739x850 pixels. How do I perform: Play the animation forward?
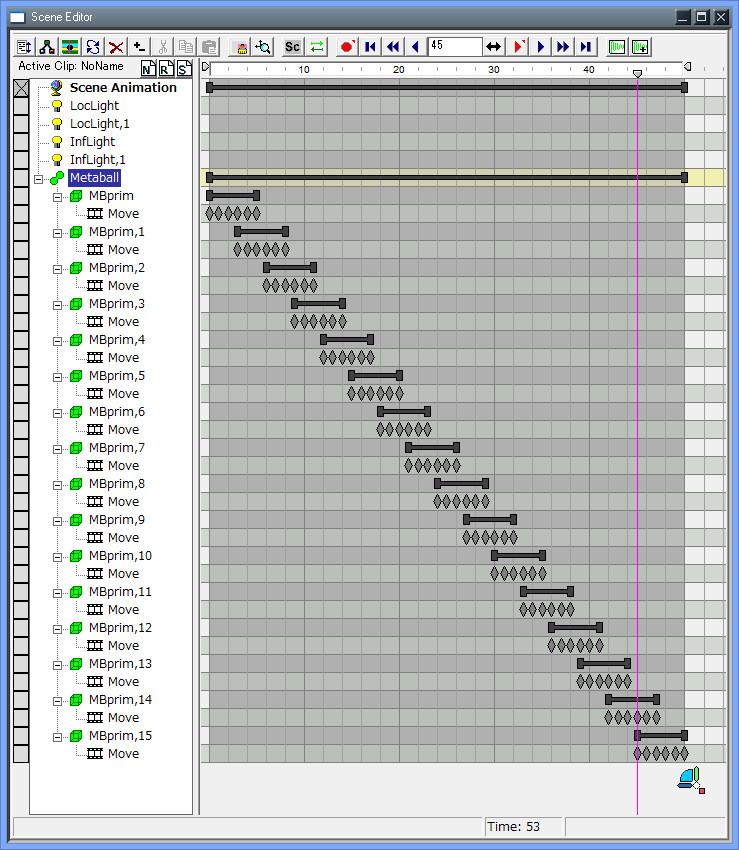coord(541,47)
